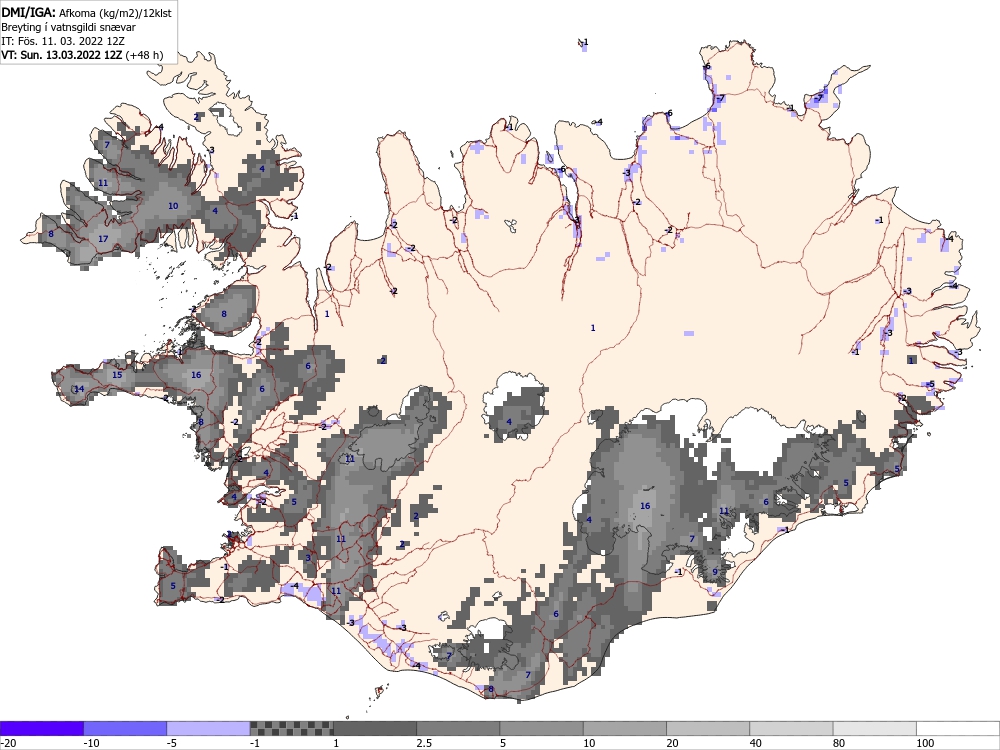This screenshot has width=1000, height=750.
Task: Click the '(+48 h)' forecast offset text
Action: pyautogui.click(x=144, y=55)
